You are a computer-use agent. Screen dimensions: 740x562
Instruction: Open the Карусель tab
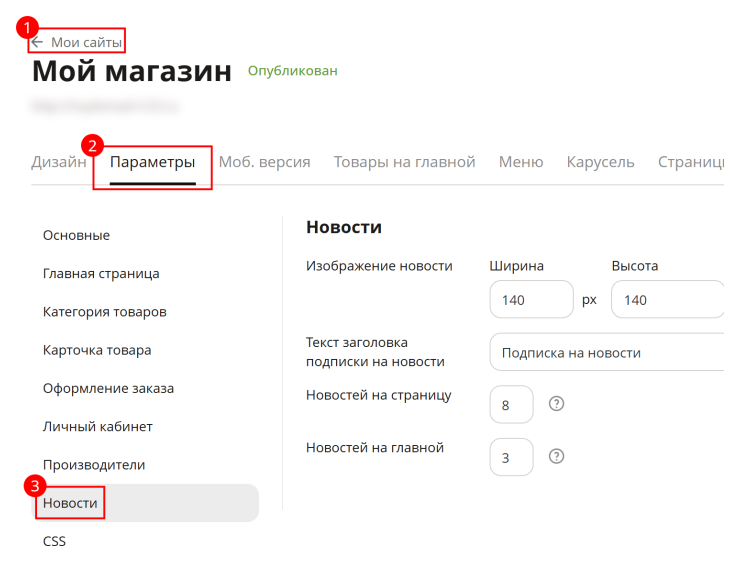pos(600,162)
